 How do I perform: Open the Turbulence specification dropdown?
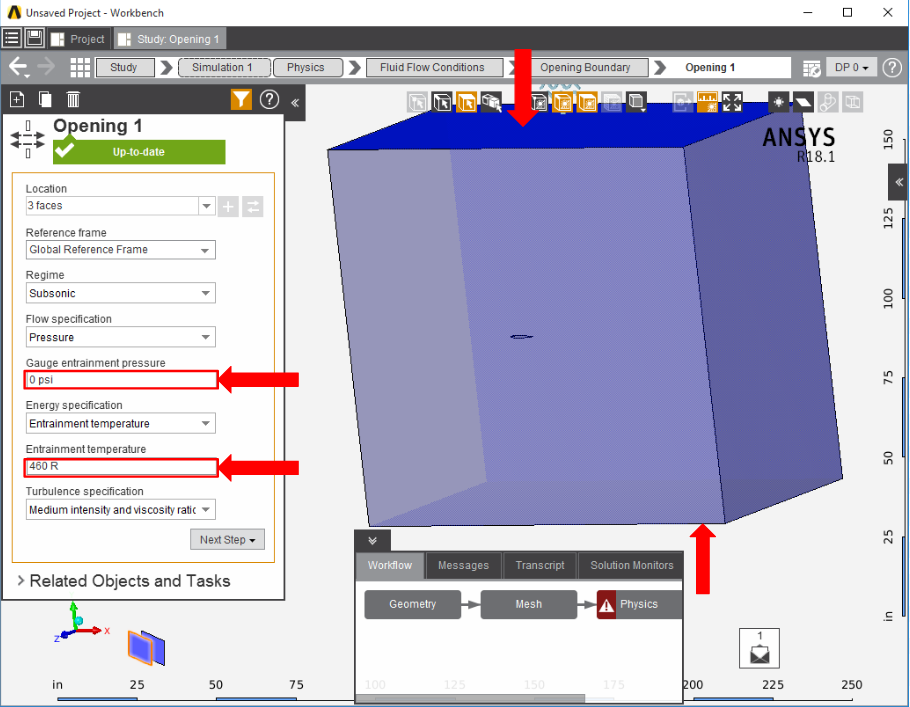[121, 510]
